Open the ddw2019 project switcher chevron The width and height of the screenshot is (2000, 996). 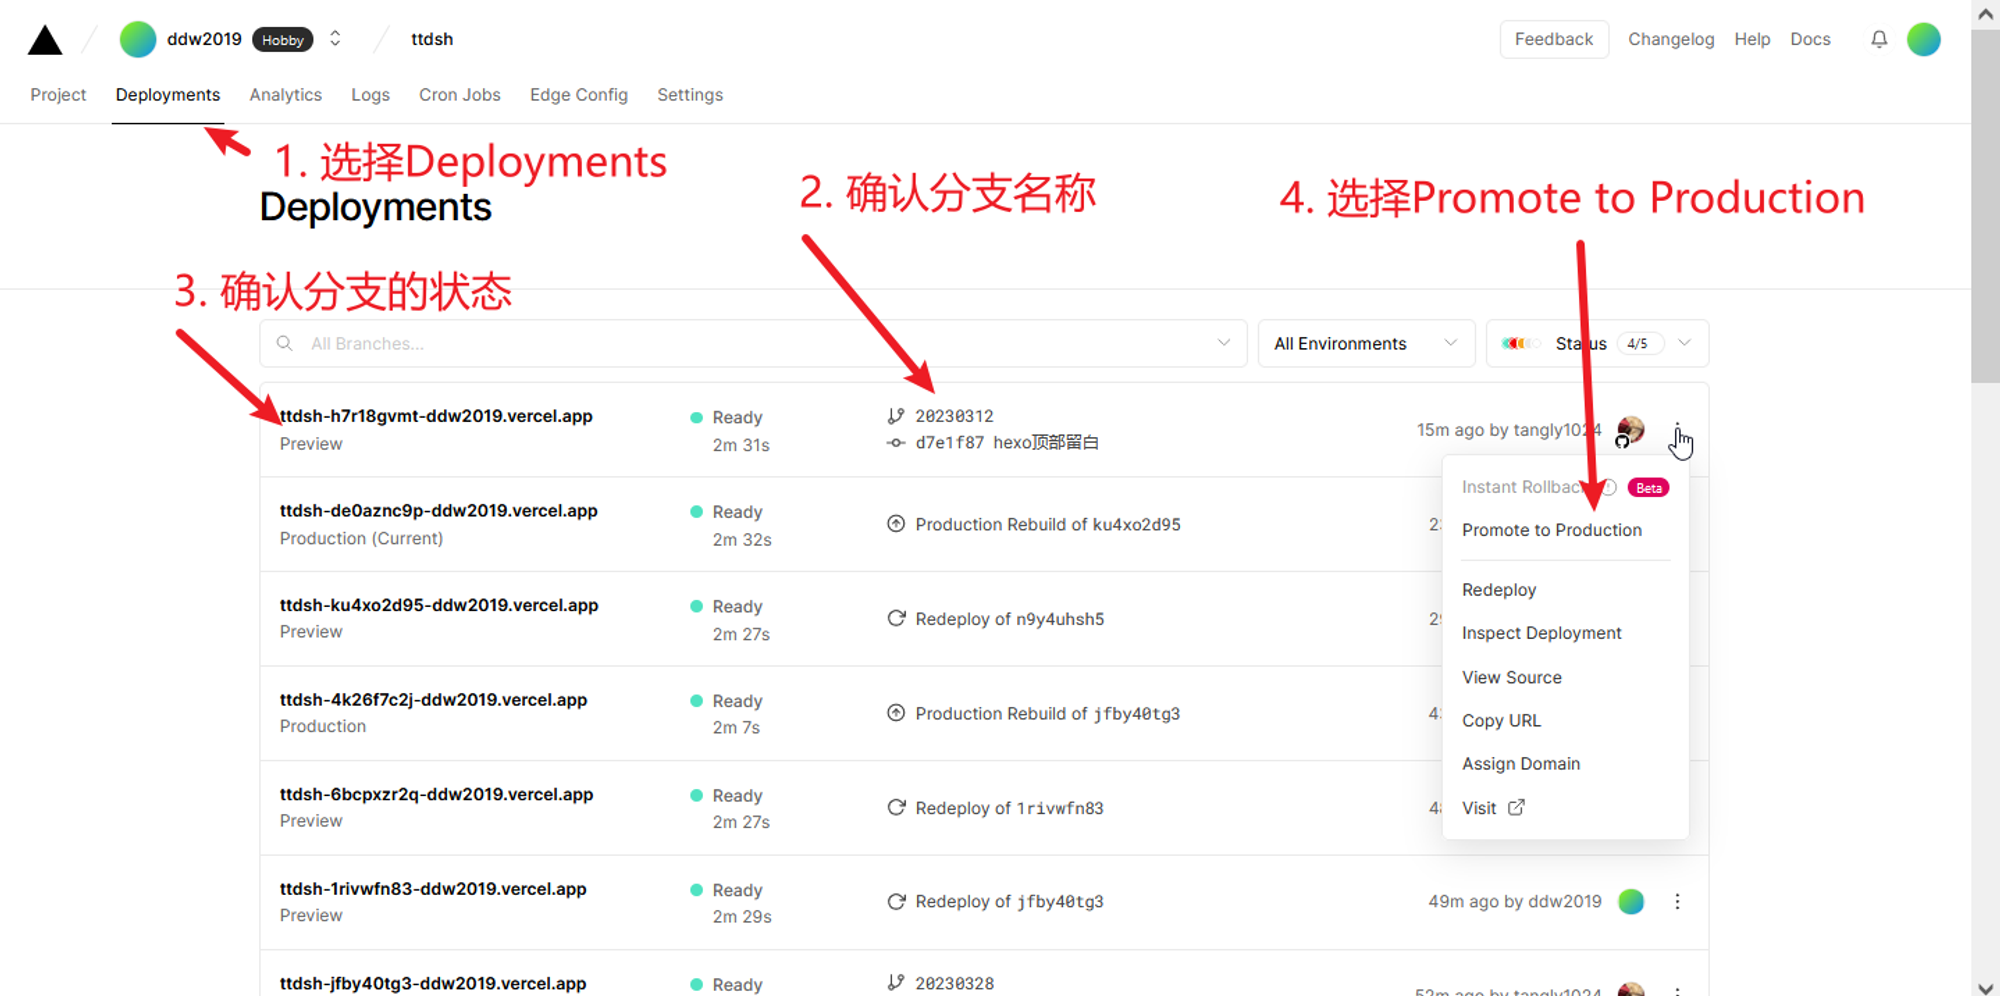[334, 37]
